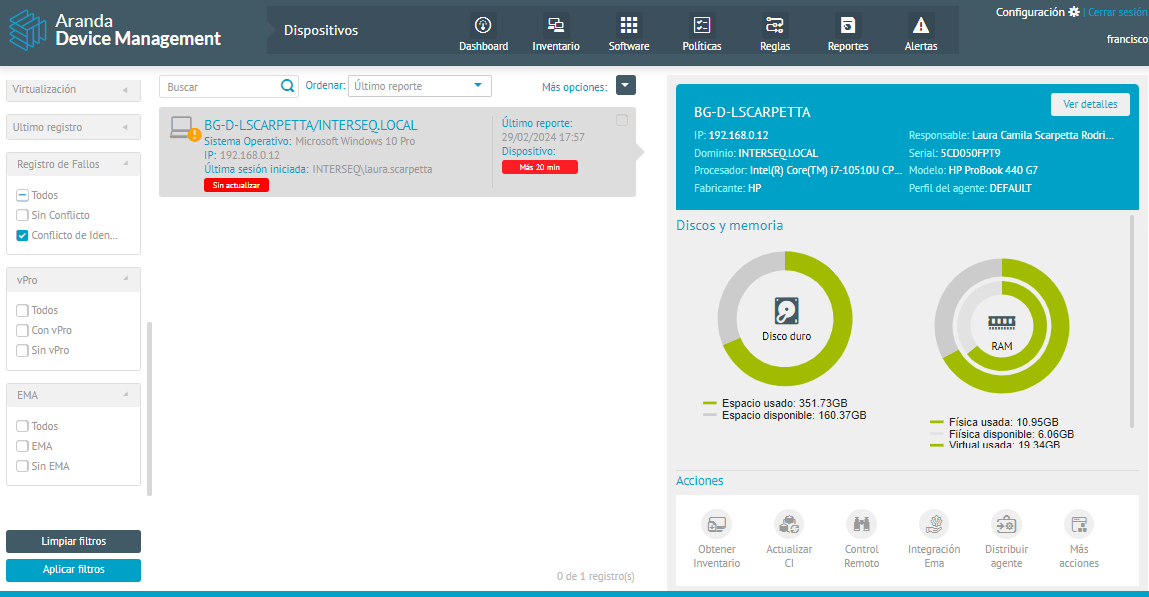Check the Todos checkbox under vPro
This screenshot has width=1149, height=597.
coord(22,310)
